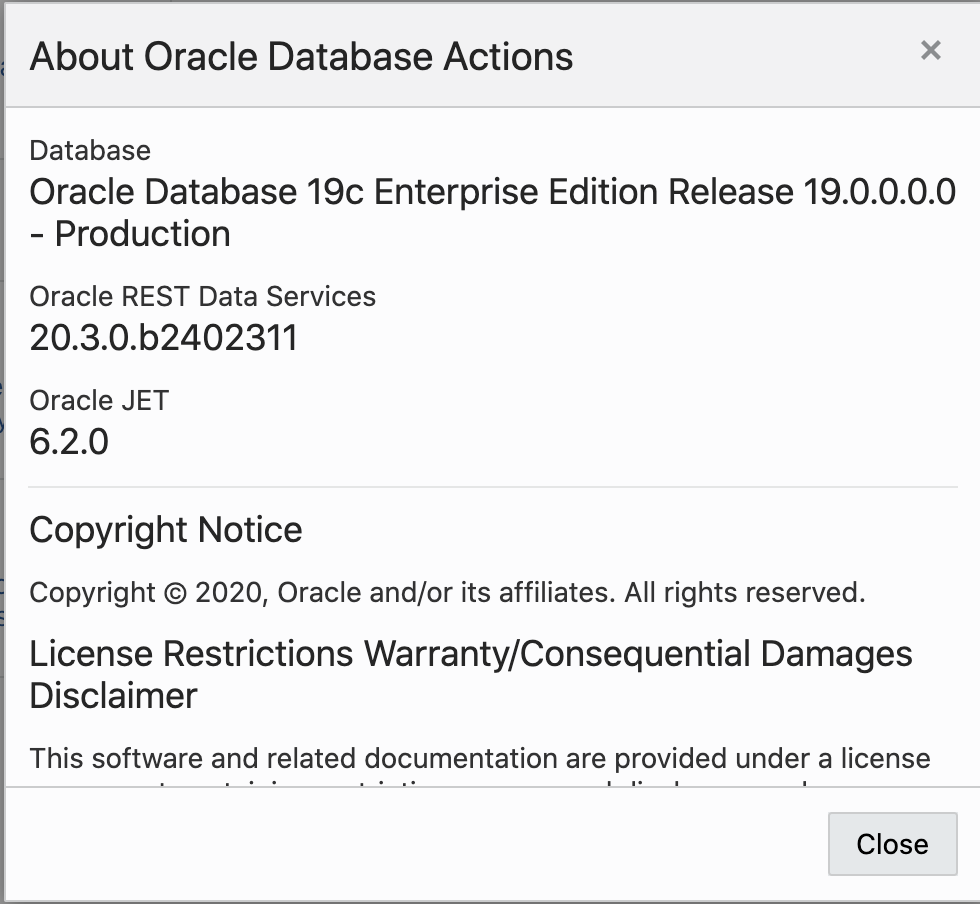Click the Oracle REST Data Services label
This screenshot has width=980, height=904.
(202, 297)
